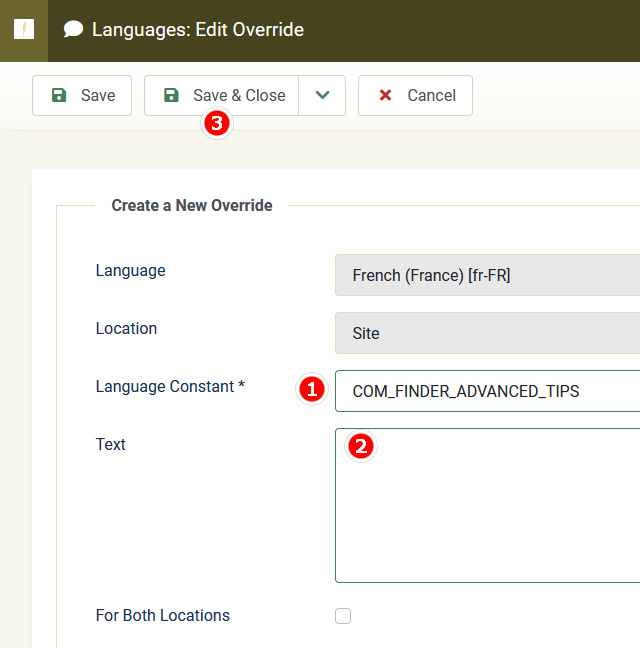Click the French (France) Language field

[490, 275]
